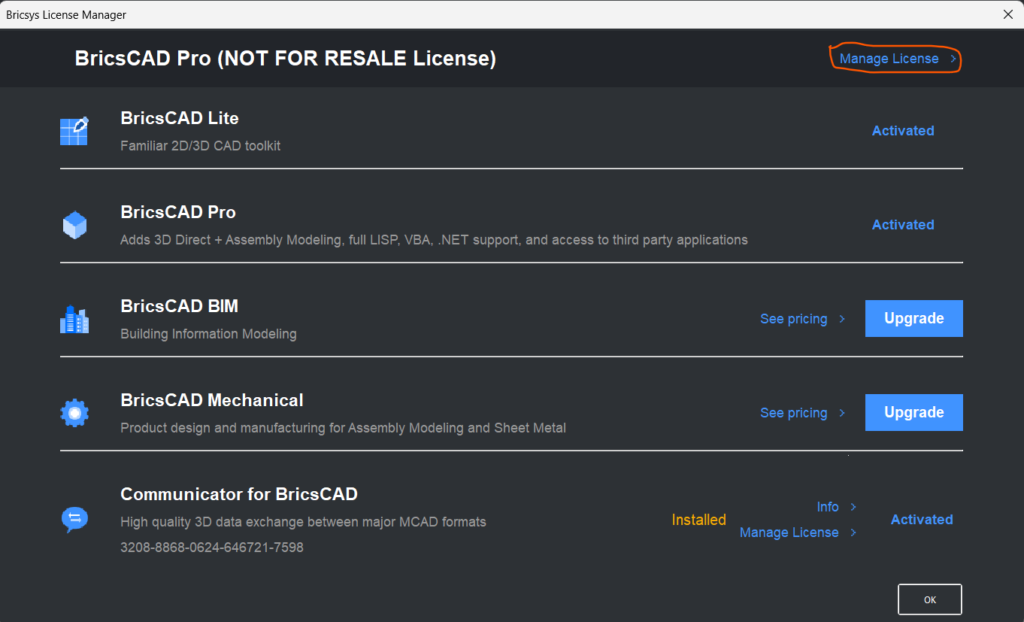Confirm the dialog with the OK button
The image size is (1024, 622).
coord(929,599)
